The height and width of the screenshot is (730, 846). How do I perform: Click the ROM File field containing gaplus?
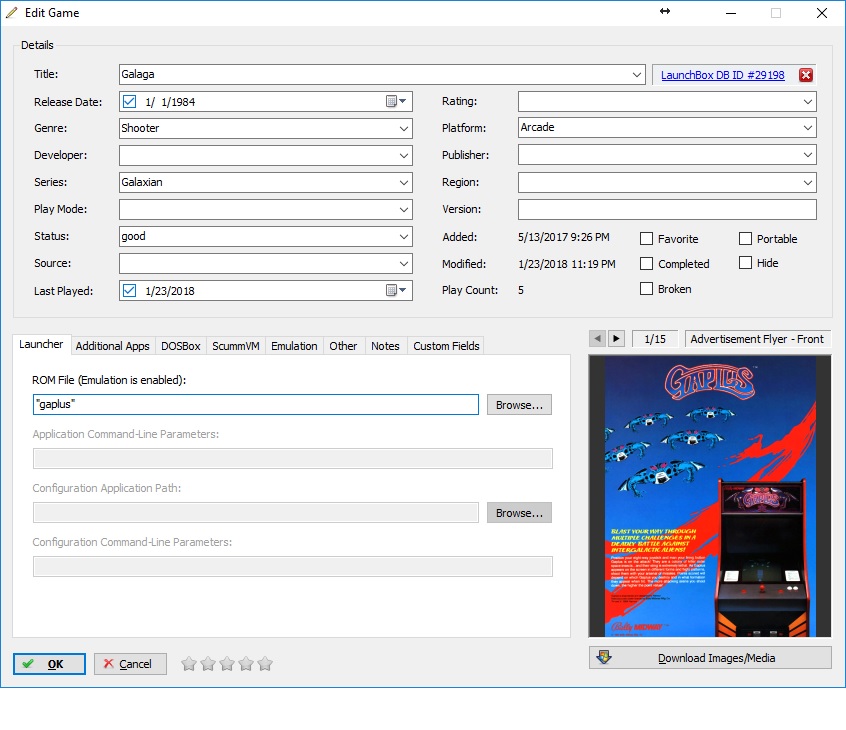point(256,405)
